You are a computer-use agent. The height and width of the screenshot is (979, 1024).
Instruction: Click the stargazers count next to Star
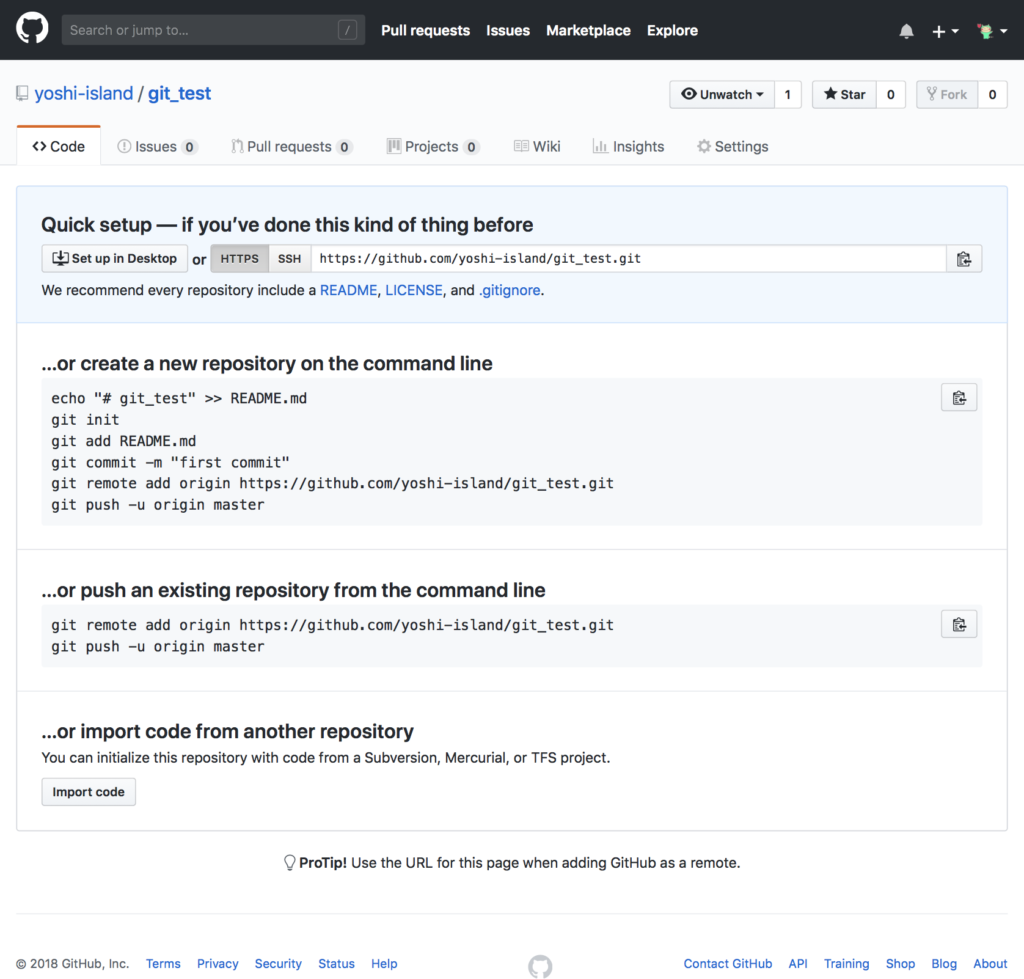(890, 95)
